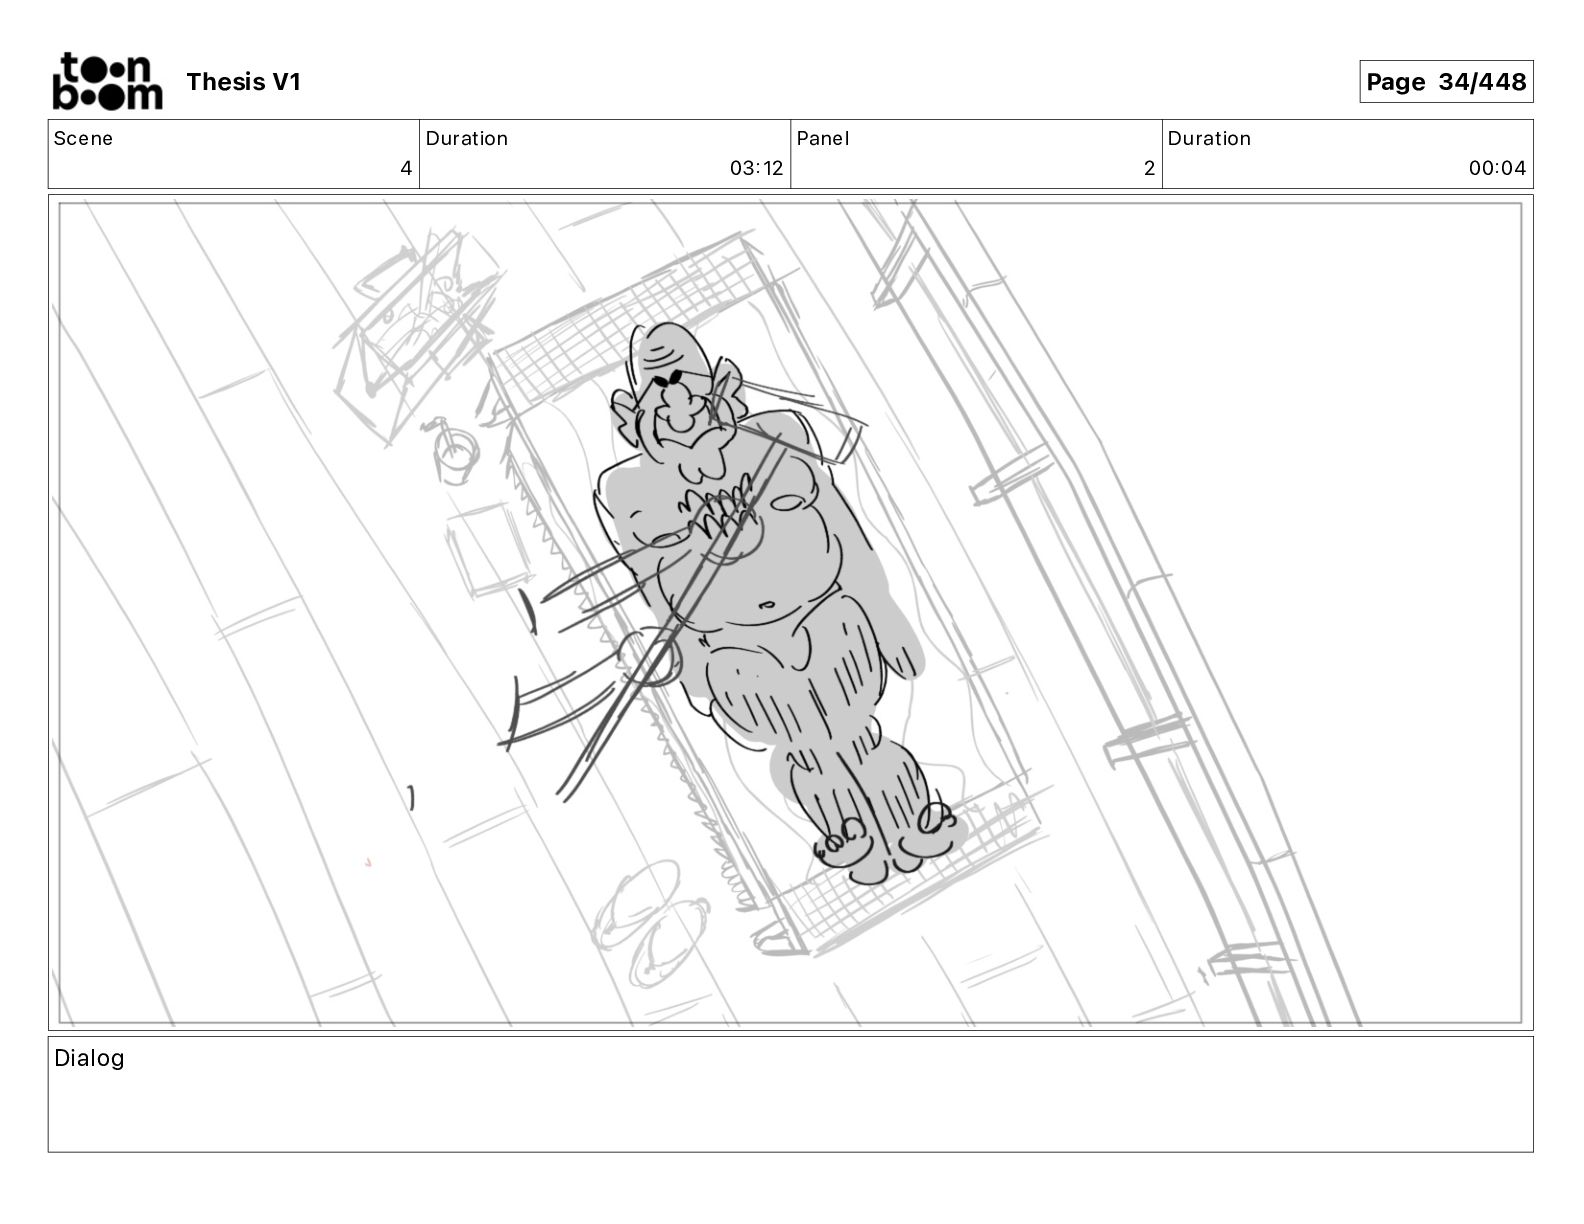Click the 'Dialog' field label
Viewport: 1584px width, 1224px height.
pos(89,1058)
